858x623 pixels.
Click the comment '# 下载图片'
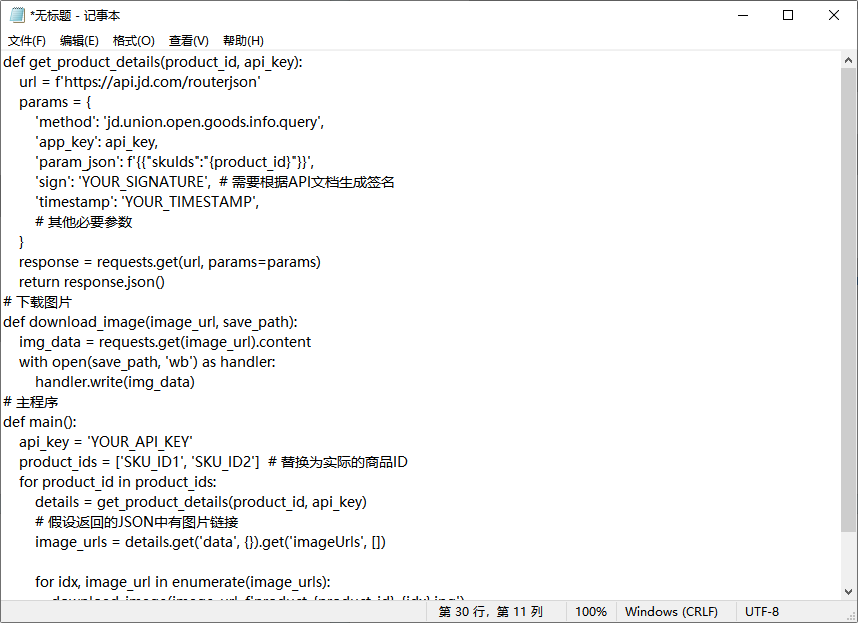[x=37, y=302]
